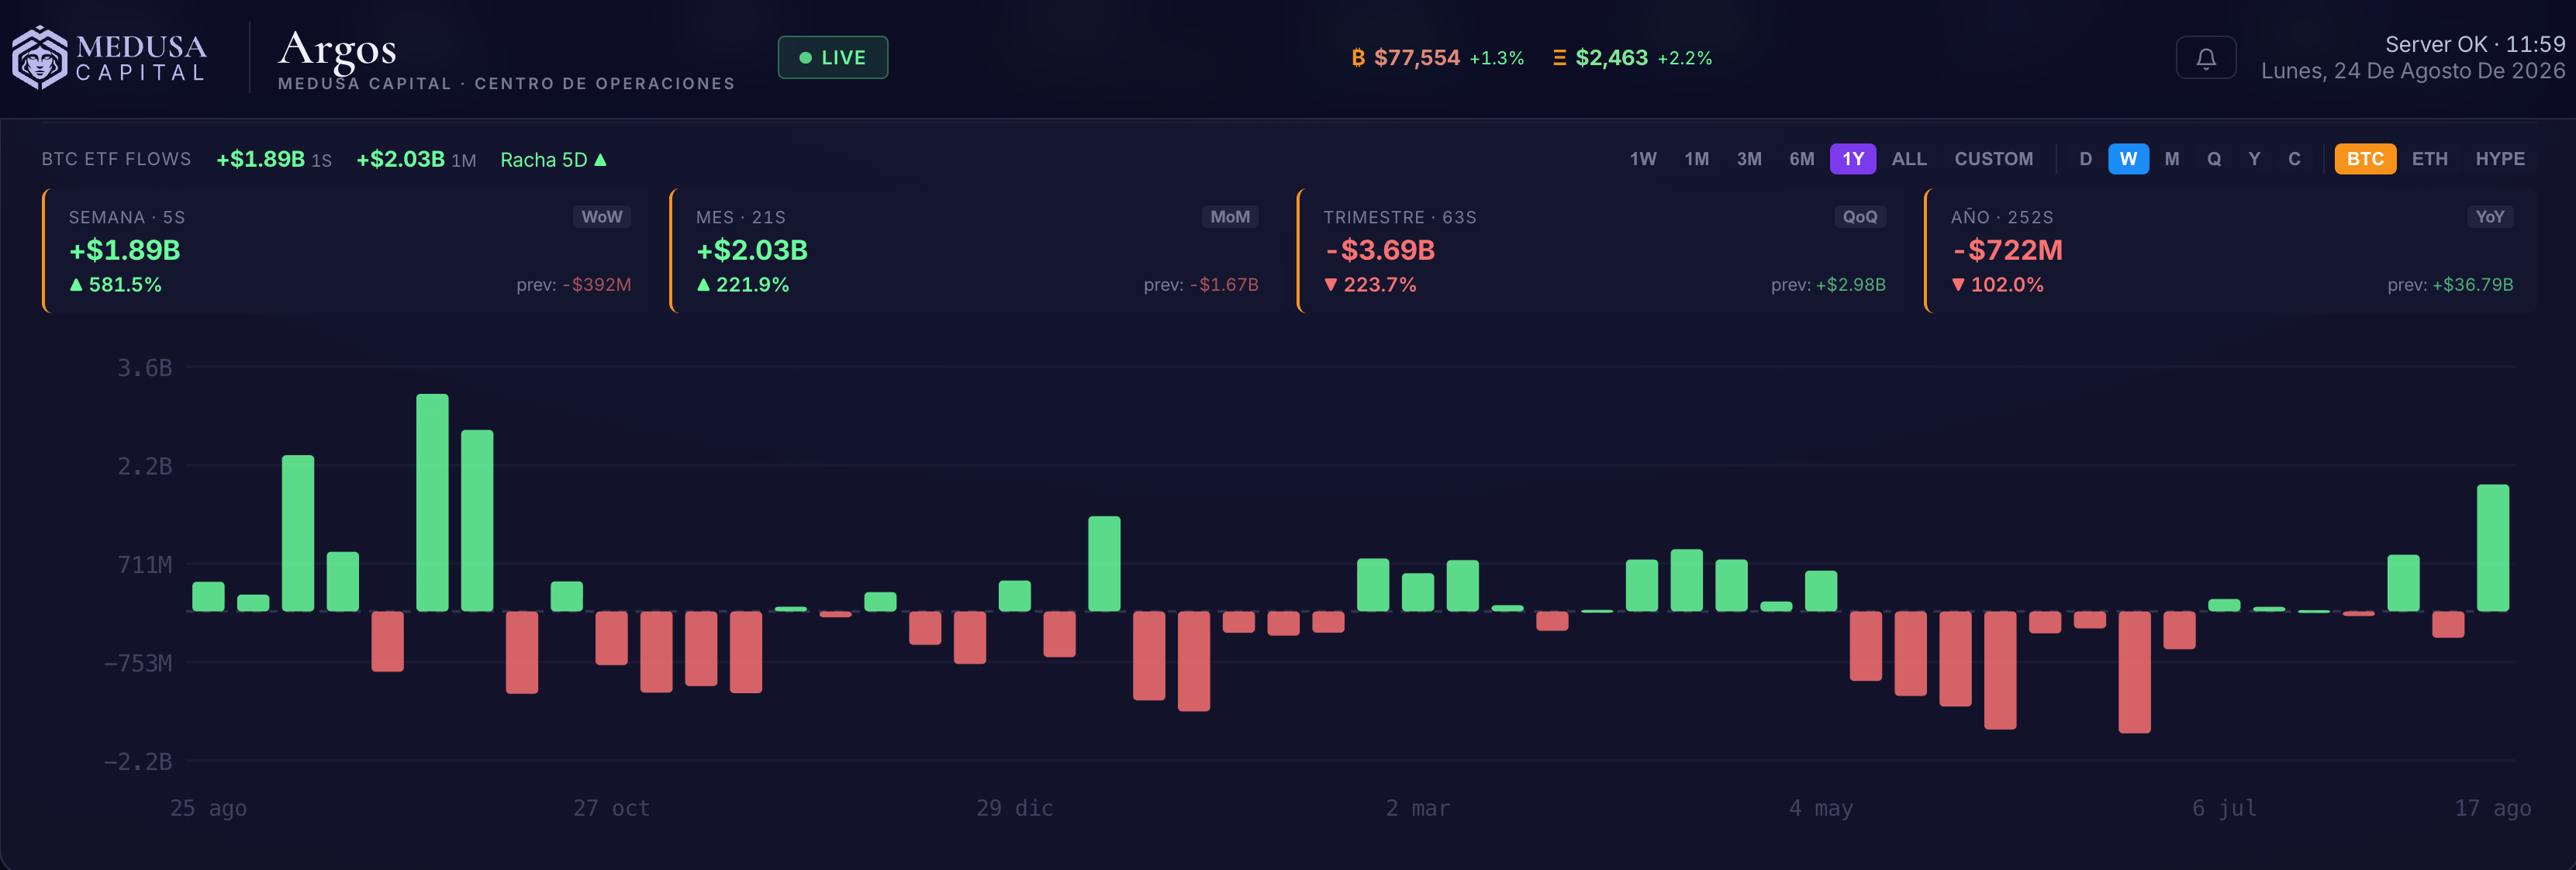Switch granularity to Y (yearly)
This screenshot has height=870, width=2576.
click(x=2254, y=159)
